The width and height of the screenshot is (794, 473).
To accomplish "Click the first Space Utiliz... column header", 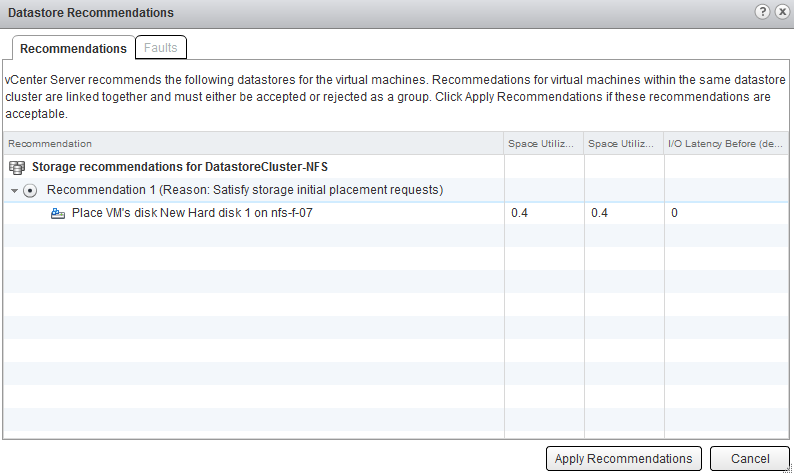I will pos(543,144).
